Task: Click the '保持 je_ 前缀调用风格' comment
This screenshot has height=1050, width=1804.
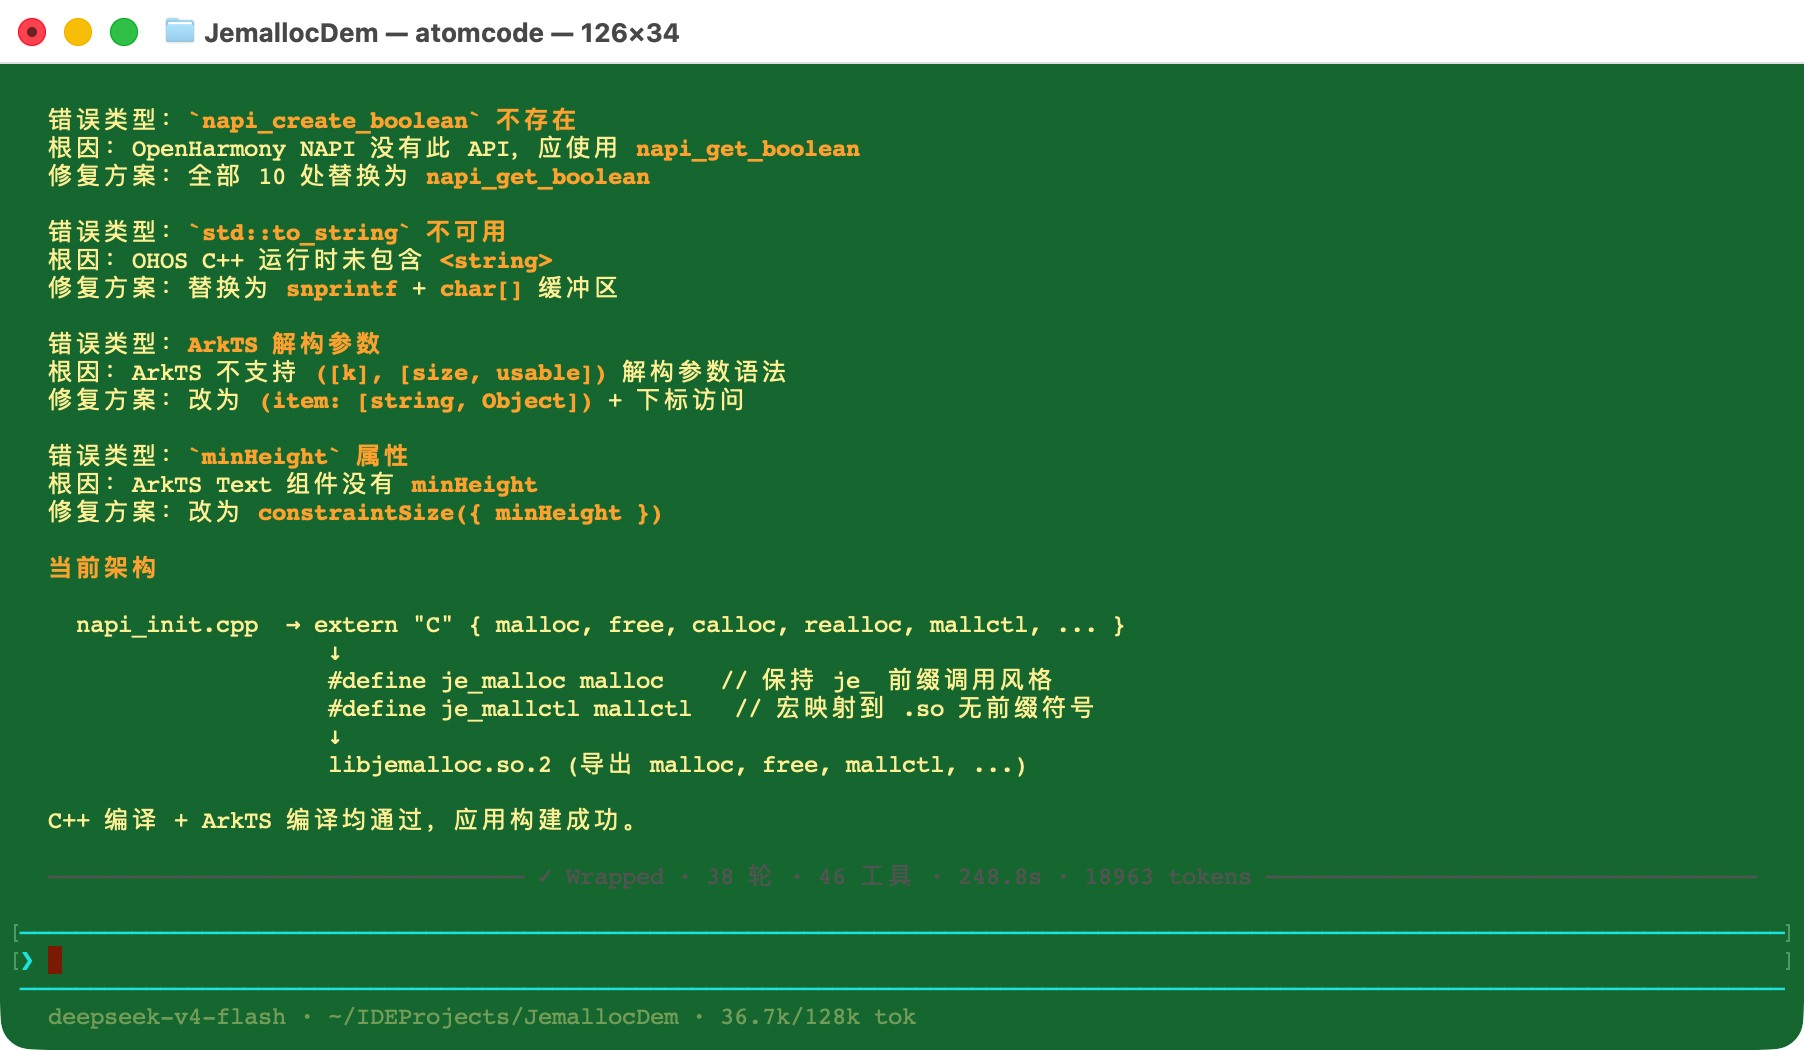Action: pos(907,680)
